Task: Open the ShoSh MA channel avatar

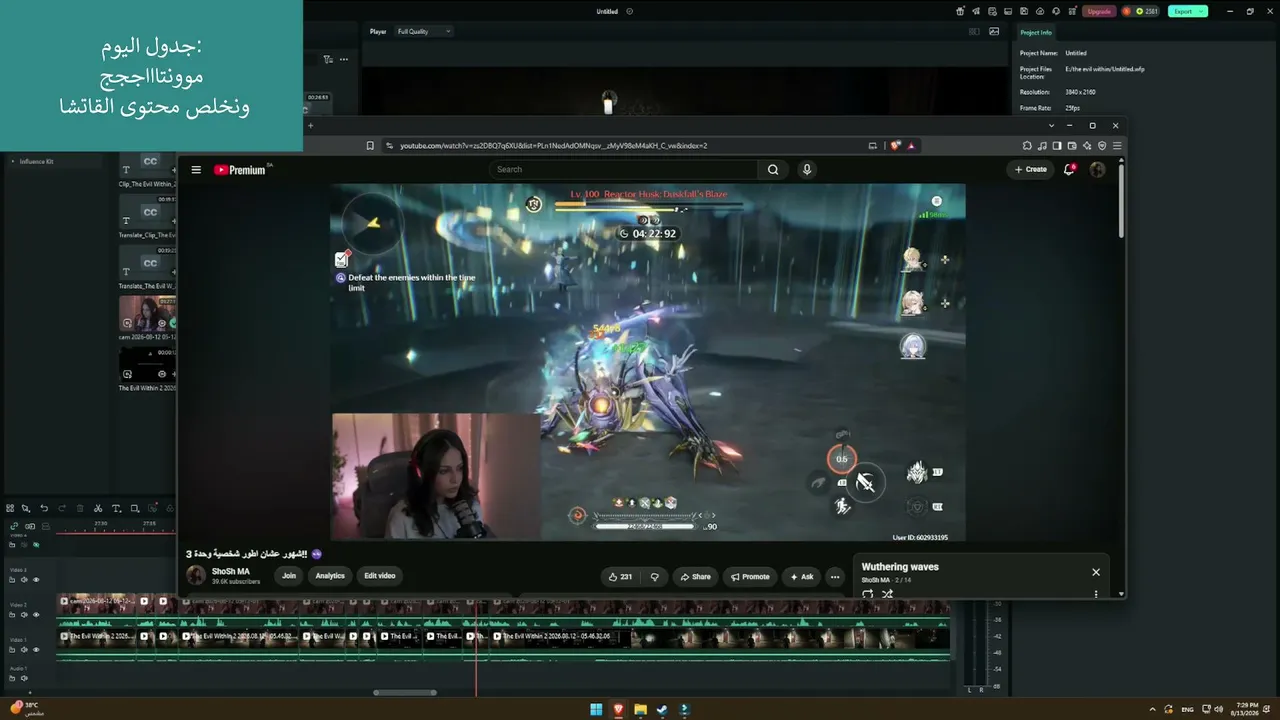Action: pyautogui.click(x=196, y=575)
